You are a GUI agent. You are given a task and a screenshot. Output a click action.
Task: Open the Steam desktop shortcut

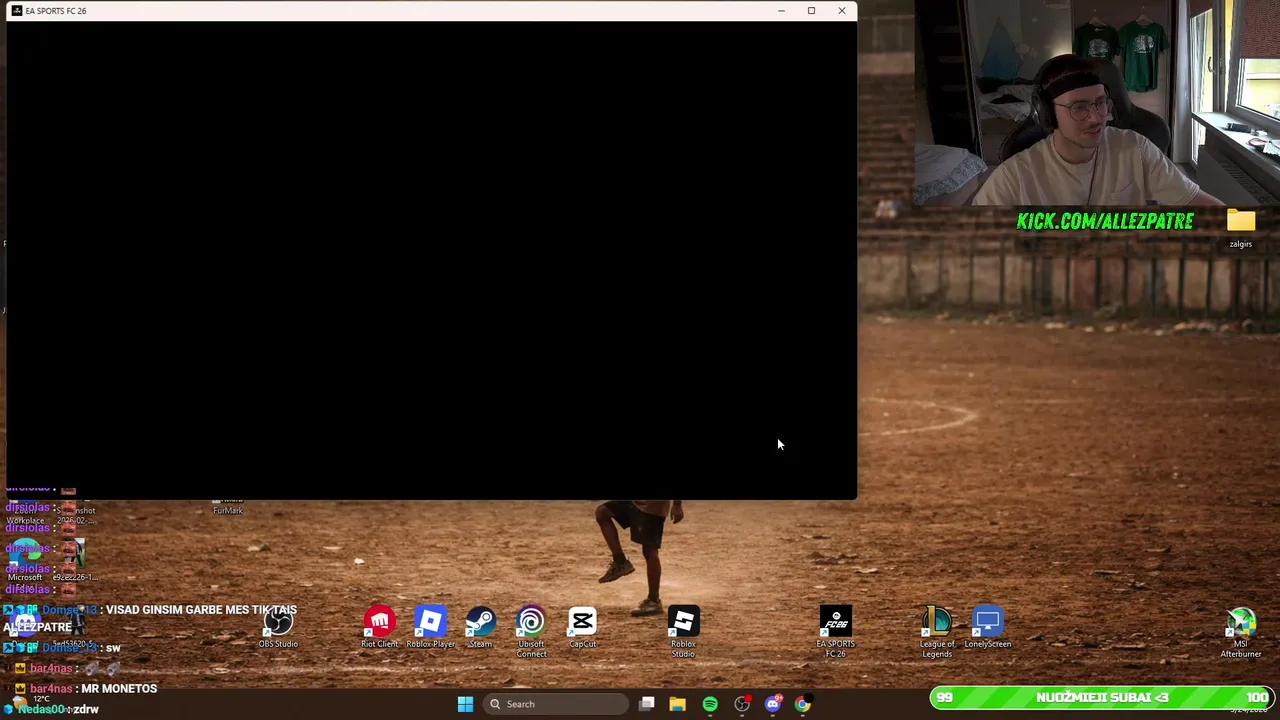click(480, 627)
